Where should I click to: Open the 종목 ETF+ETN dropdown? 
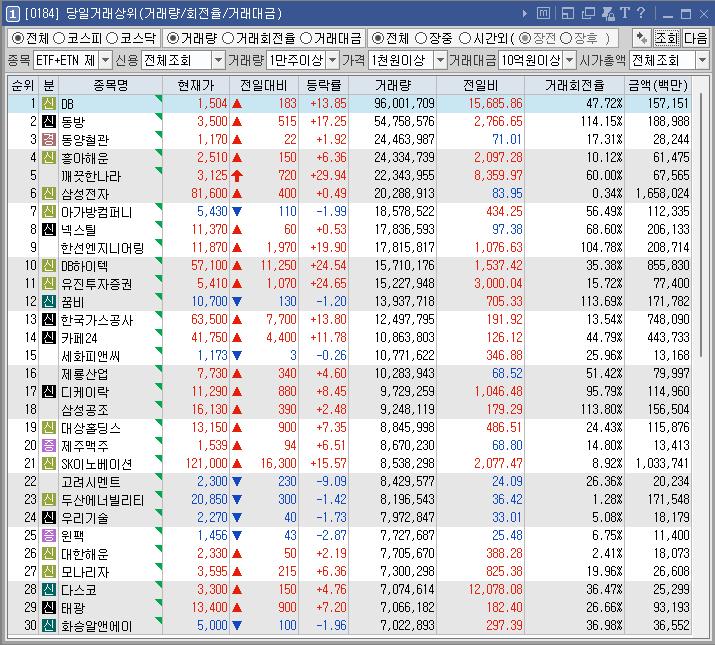tap(105, 60)
